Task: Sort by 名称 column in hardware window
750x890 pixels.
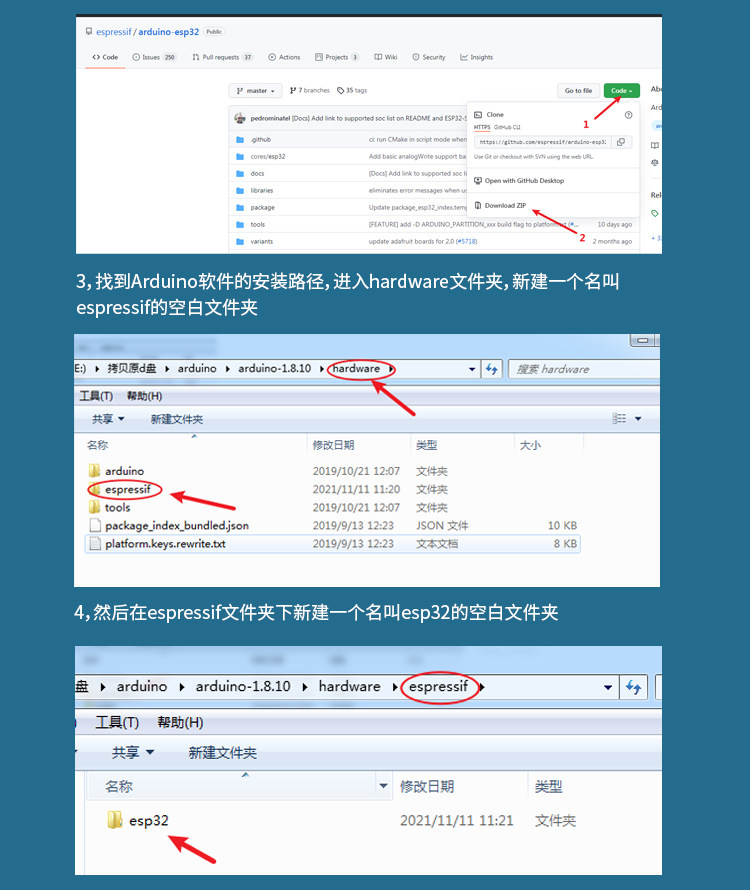Action: (x=97, y=446)
